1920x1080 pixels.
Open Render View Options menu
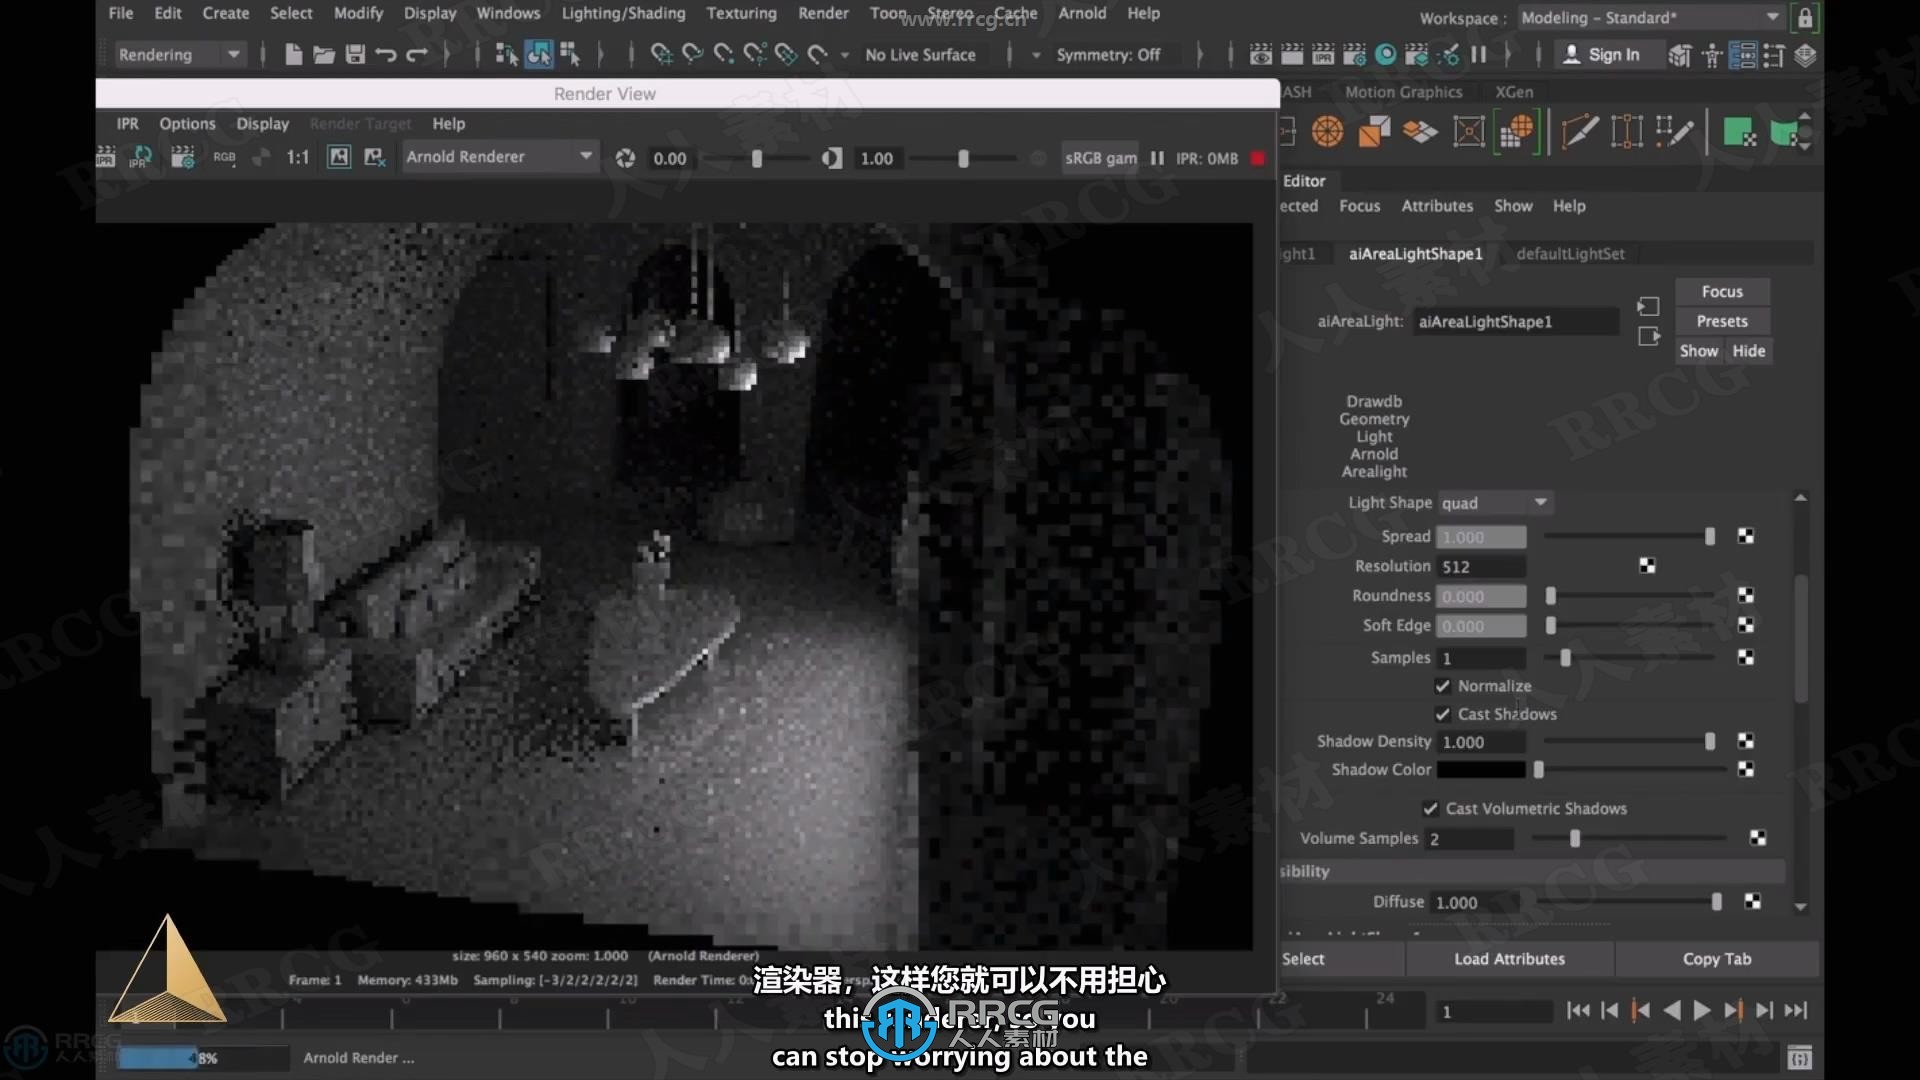point(187,124)
